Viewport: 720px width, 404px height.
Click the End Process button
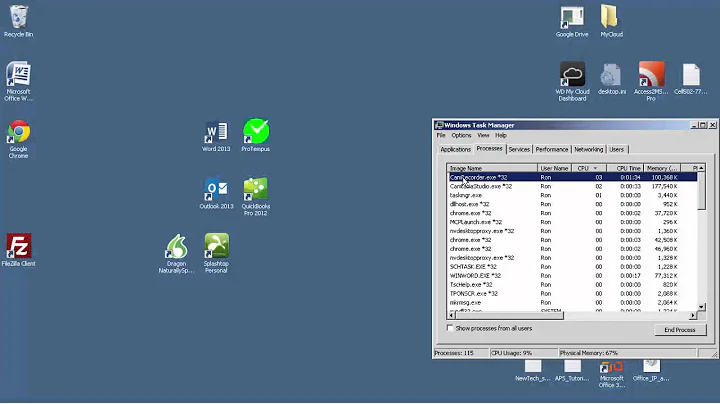[680, 330]
